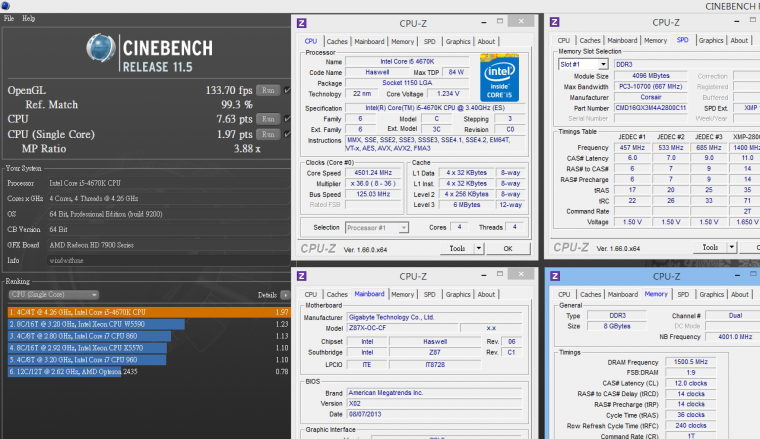Click the CPU-Z logo icon in the Mainboard window title bar
Screen dimensions: 760x439
[x=301, y=276]
